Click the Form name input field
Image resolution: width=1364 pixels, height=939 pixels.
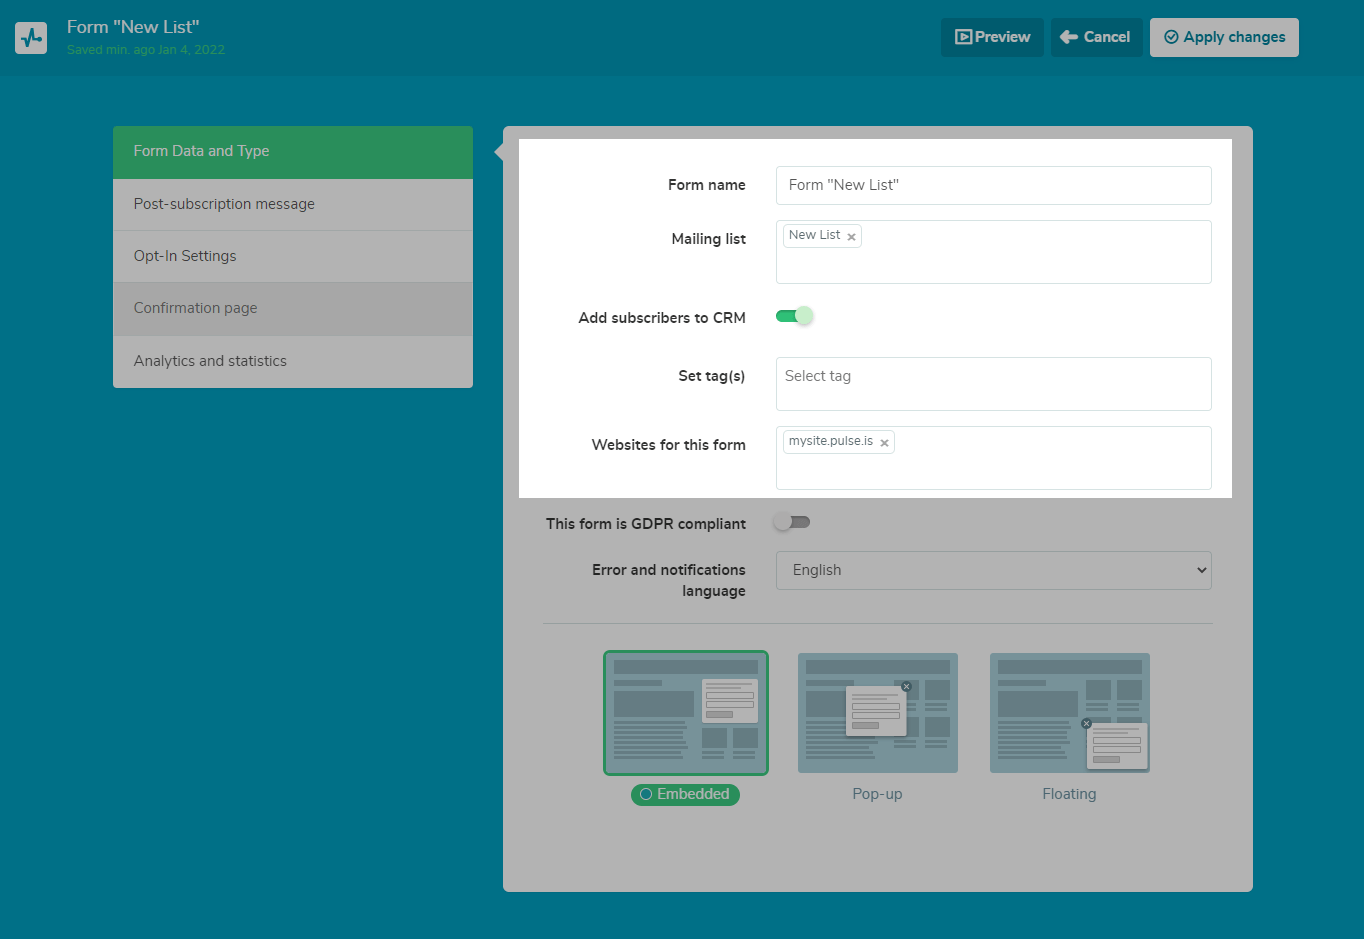pyautogui.click(x=993, y=185)
